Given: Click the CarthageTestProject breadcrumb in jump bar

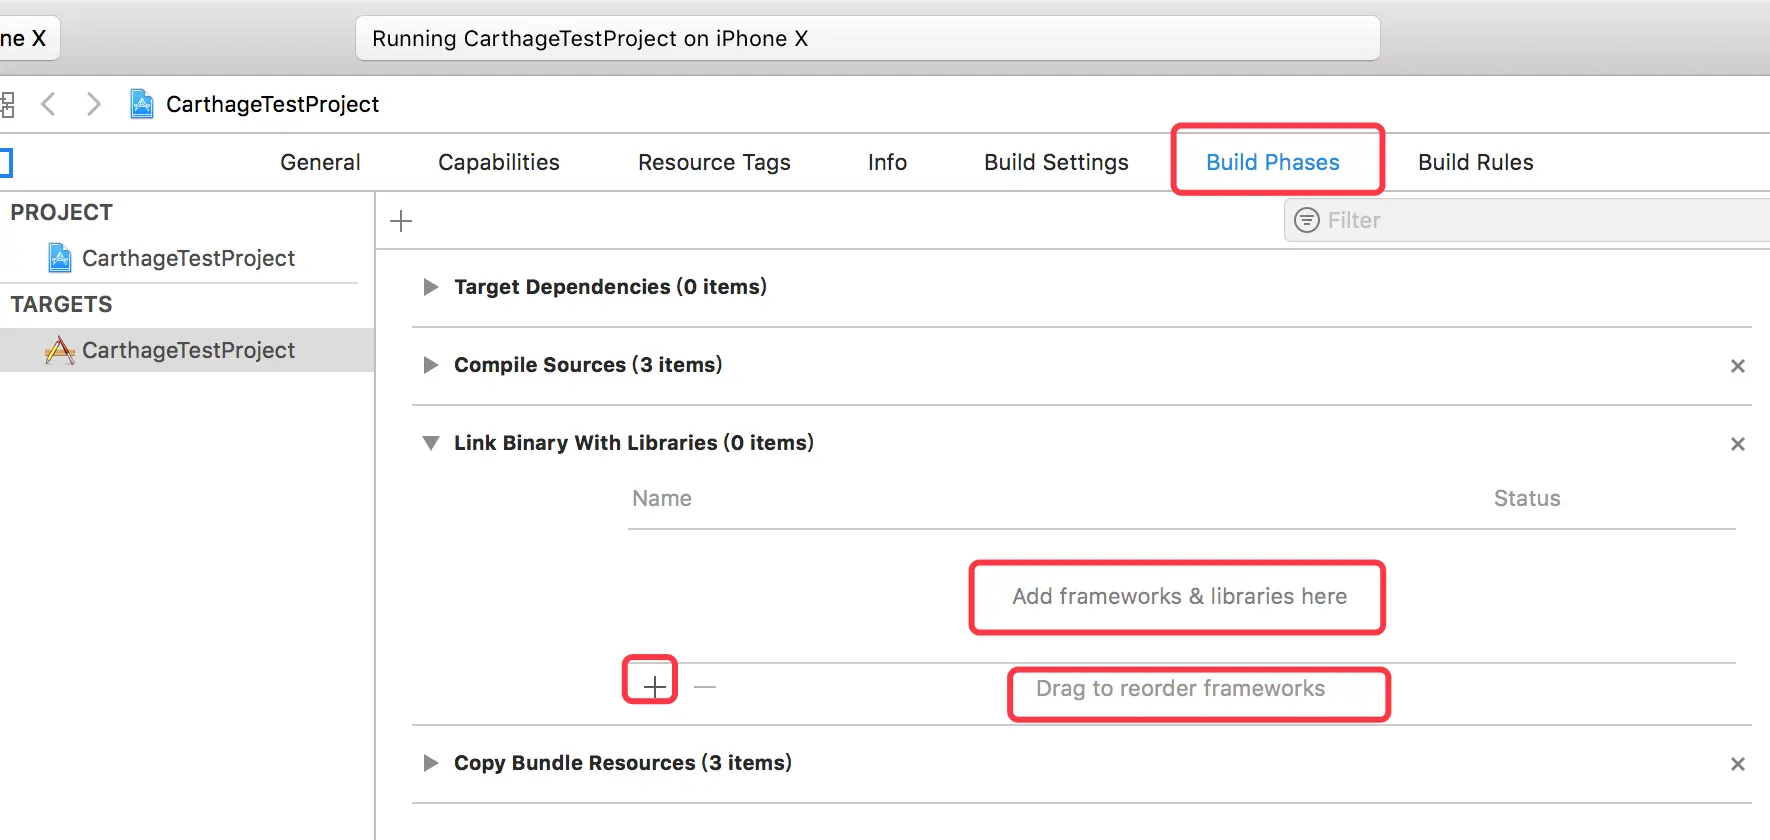Looking at the screenshot, I should coord(272,104).
